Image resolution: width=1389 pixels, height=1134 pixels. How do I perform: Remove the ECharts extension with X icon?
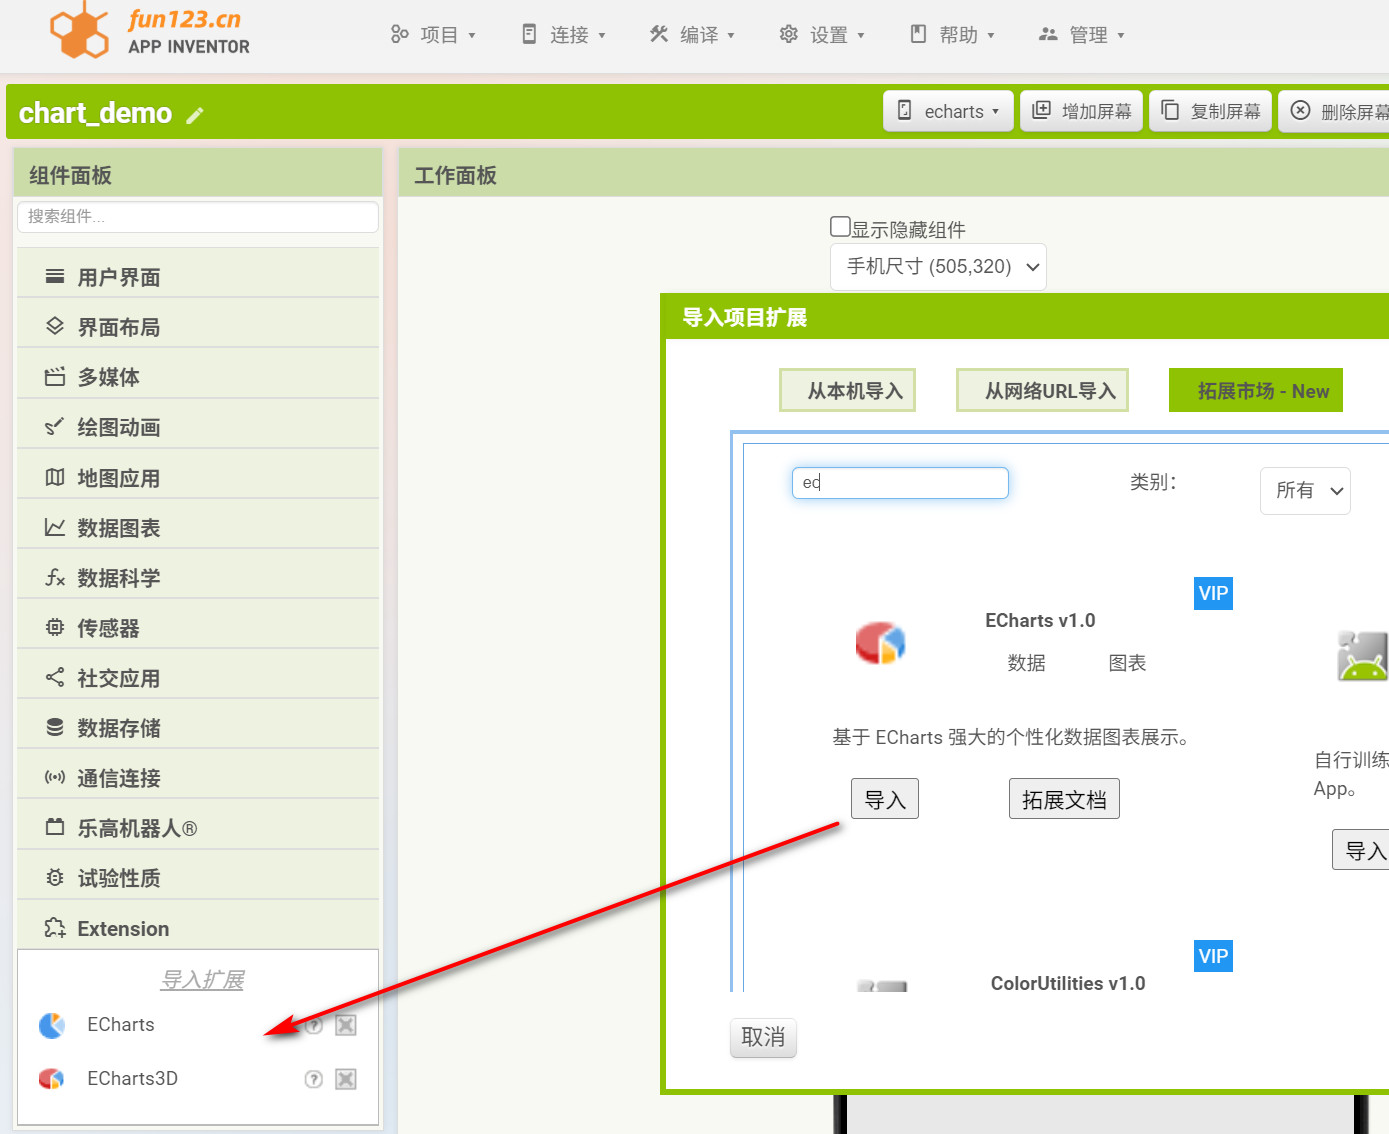tap(346, 1025)
